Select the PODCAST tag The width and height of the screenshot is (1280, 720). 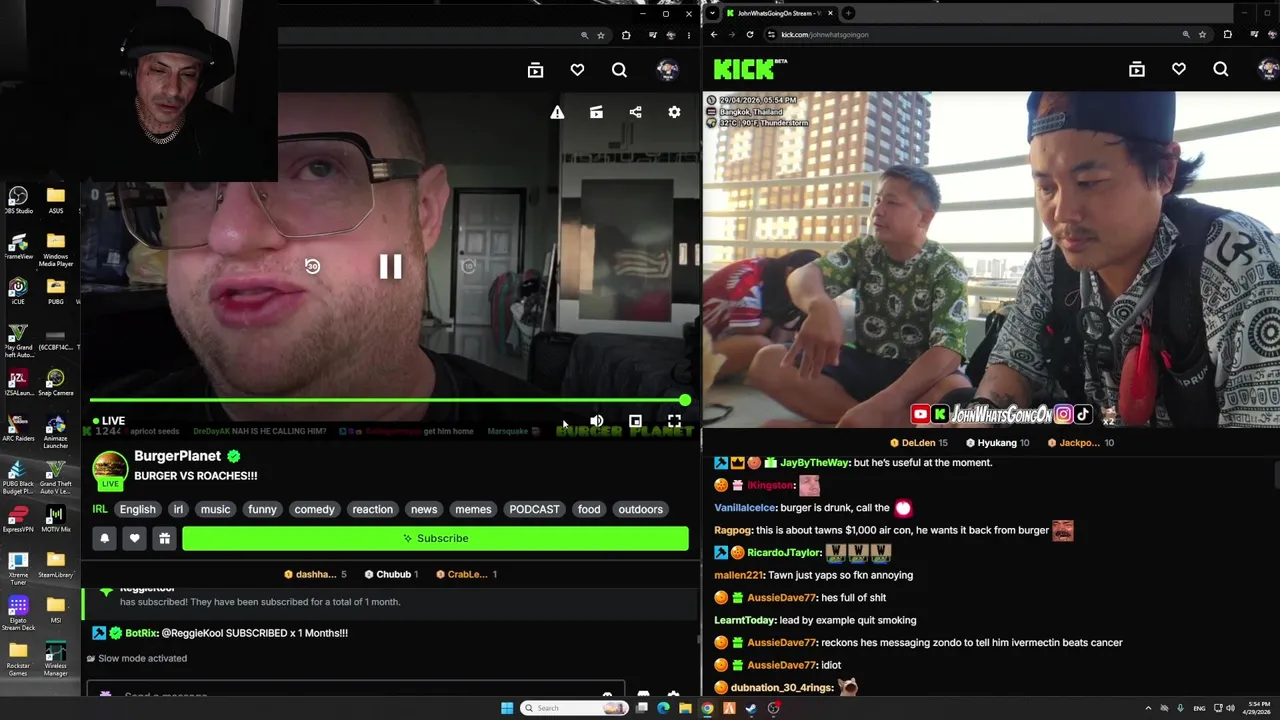pyautogui.click(x=534, y=509)
